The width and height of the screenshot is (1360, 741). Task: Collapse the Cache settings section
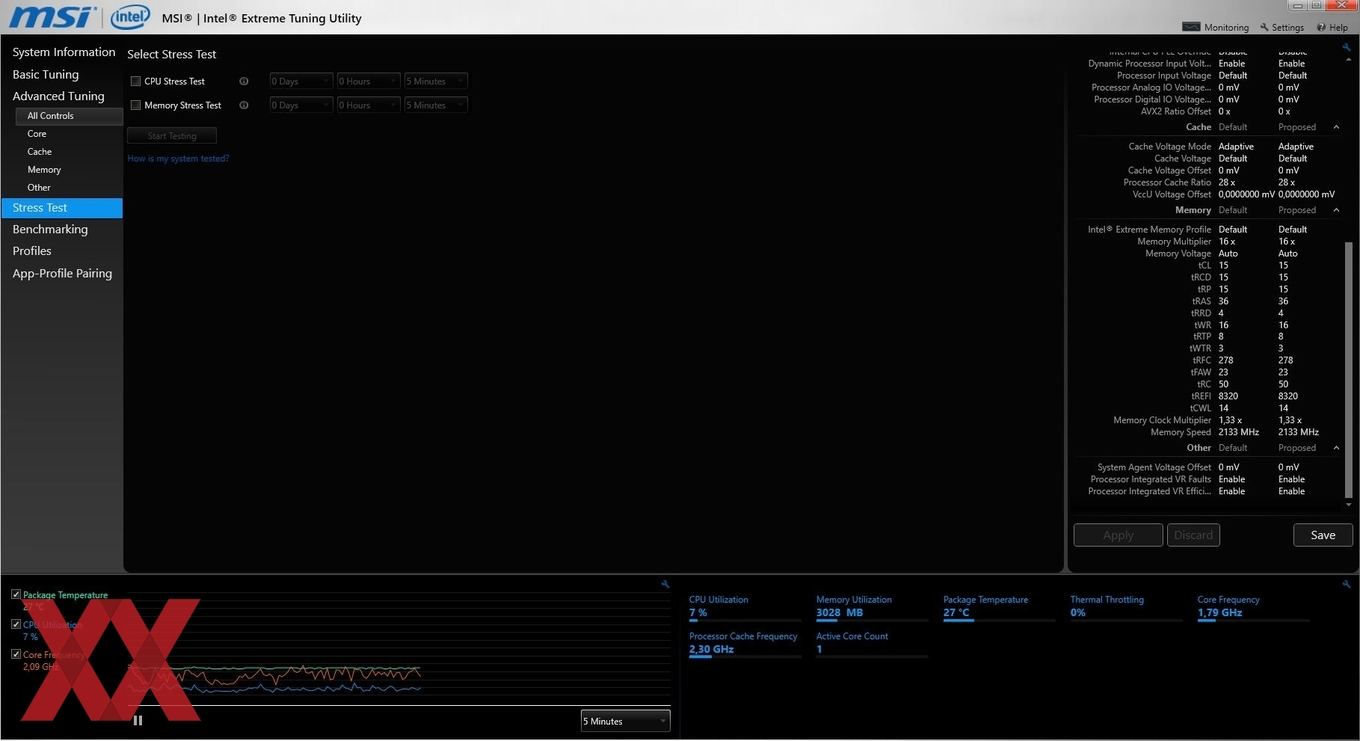click(1336, 127)
